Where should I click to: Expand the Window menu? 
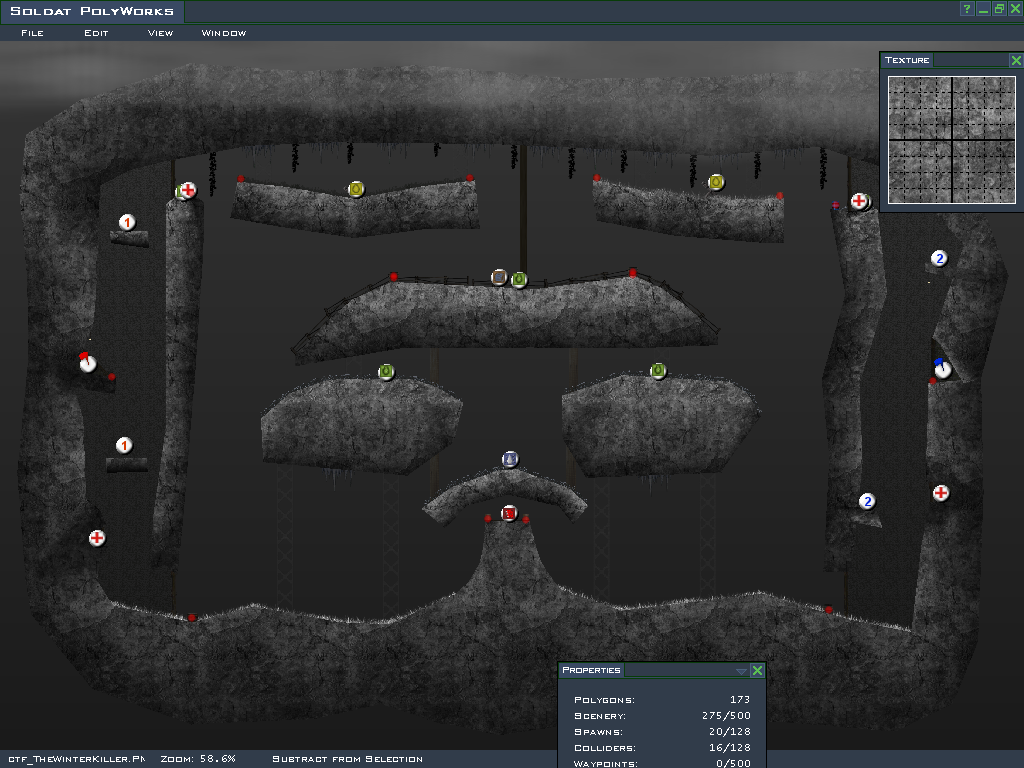223,33
